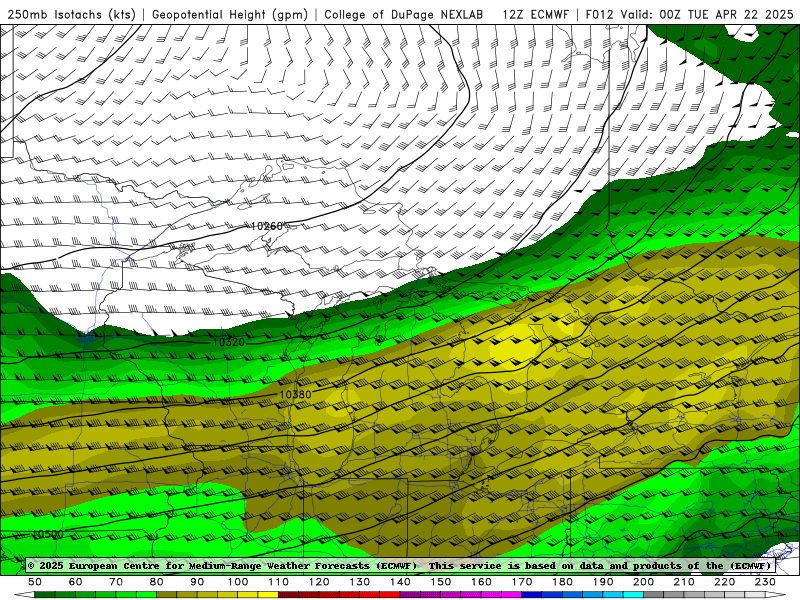
Task: Click the 10260 height contour label
Action: 266,226
